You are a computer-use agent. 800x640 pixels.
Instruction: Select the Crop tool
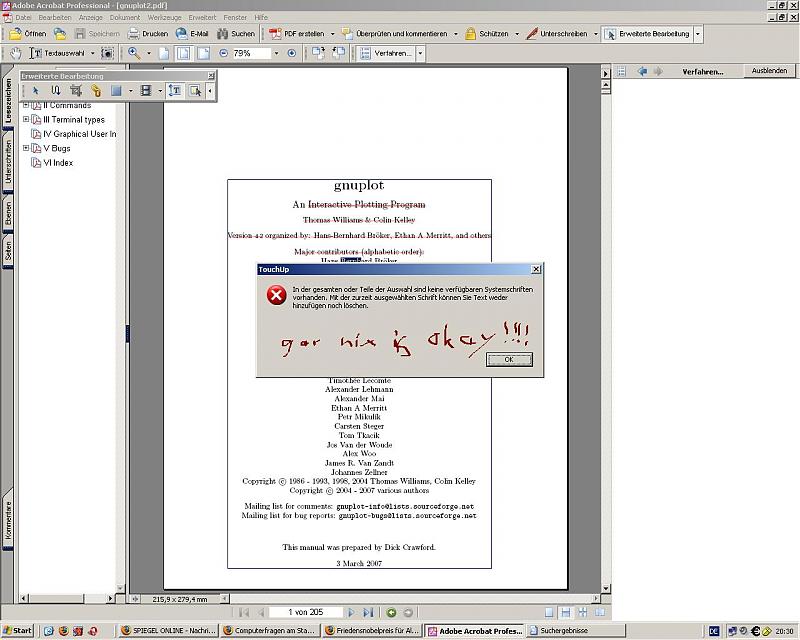pyautogui.click(x=76, y=91)
